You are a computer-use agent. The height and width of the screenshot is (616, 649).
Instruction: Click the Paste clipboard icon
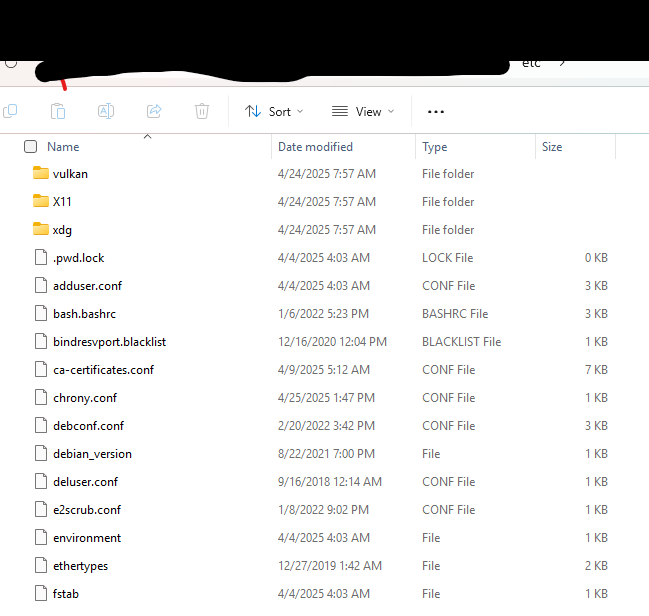[x=58, y=111]
